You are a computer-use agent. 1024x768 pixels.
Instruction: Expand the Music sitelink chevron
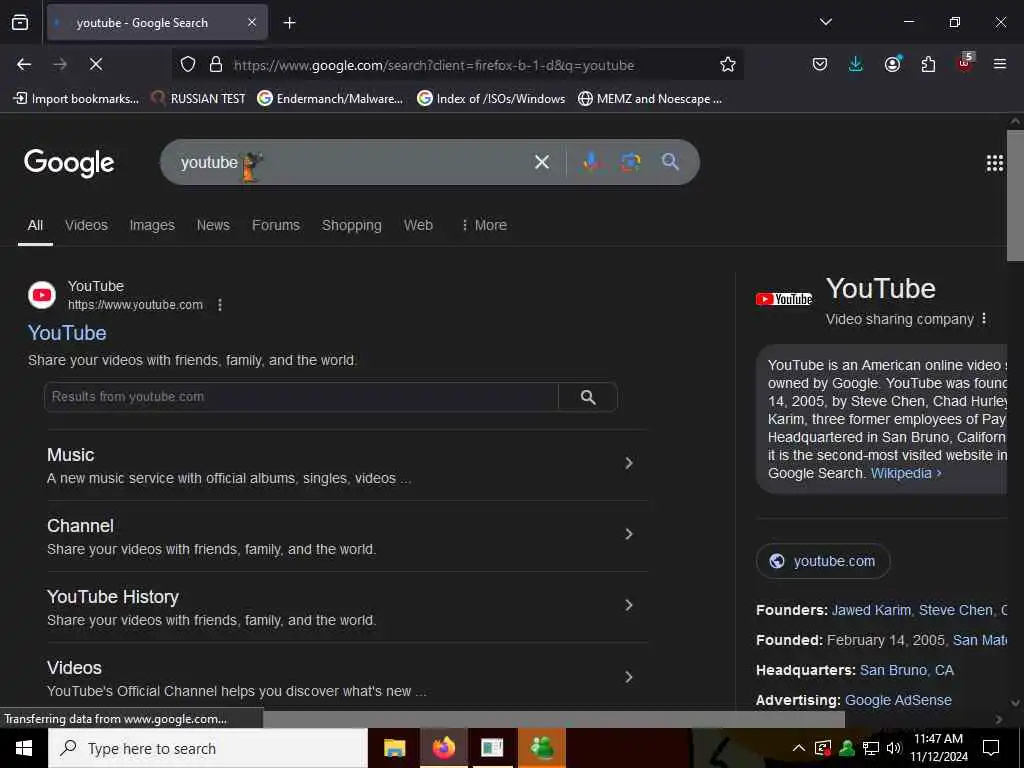(x=629, y=463)
